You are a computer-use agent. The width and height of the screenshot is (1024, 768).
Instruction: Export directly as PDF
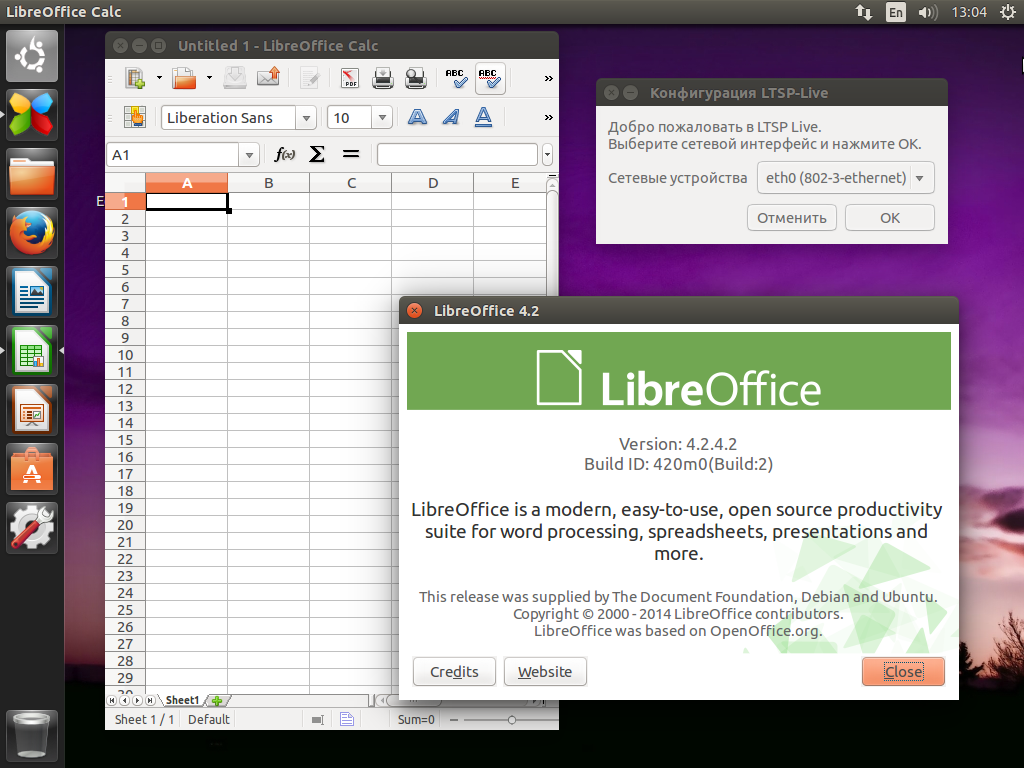tap(350, 78)
